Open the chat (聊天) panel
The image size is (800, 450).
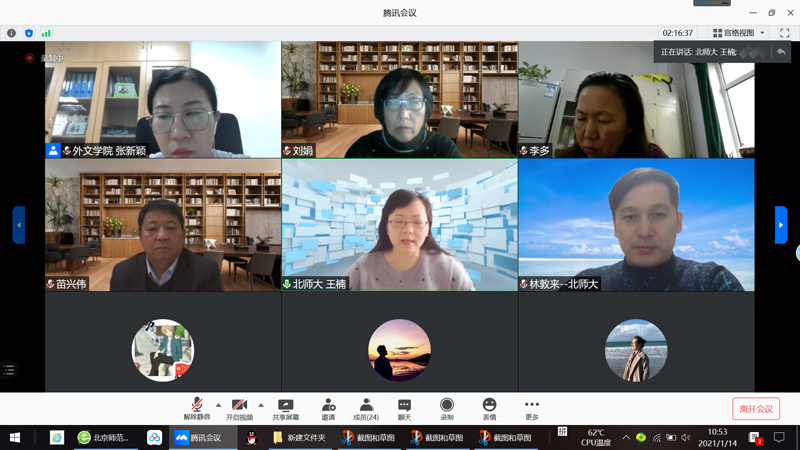point(404,408)
